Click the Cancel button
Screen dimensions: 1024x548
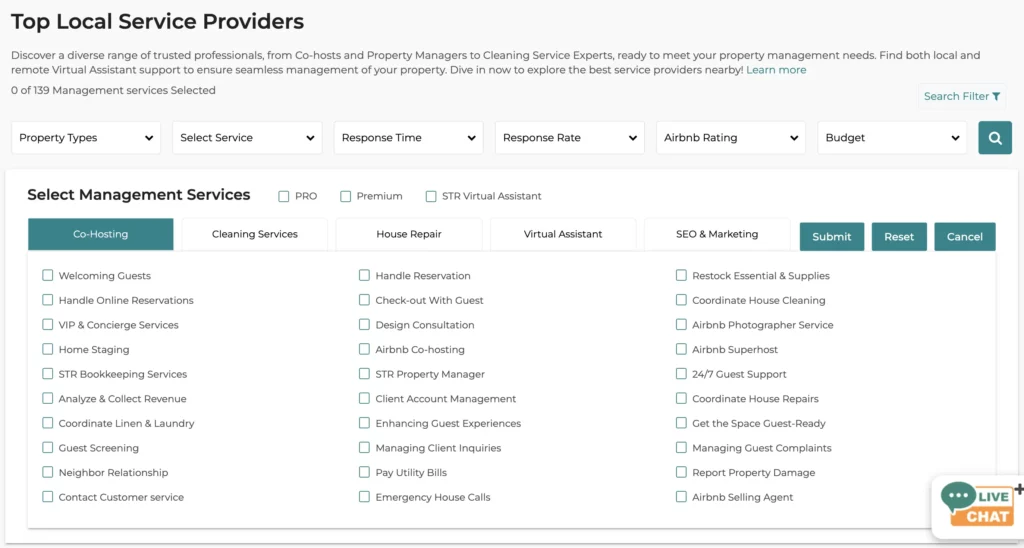[x=964, y=237]
